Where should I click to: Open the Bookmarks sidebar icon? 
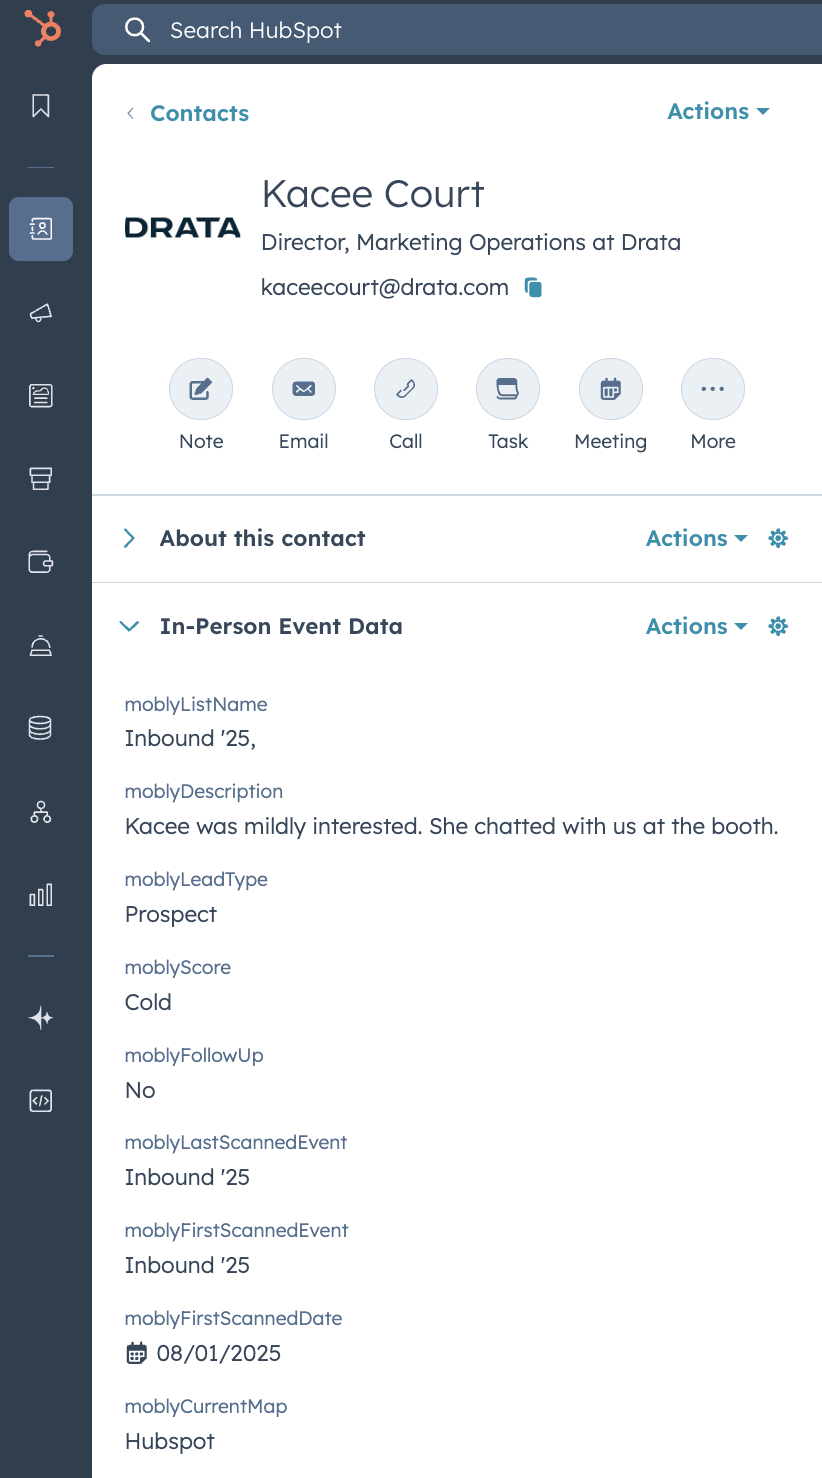tap(41, 106)
